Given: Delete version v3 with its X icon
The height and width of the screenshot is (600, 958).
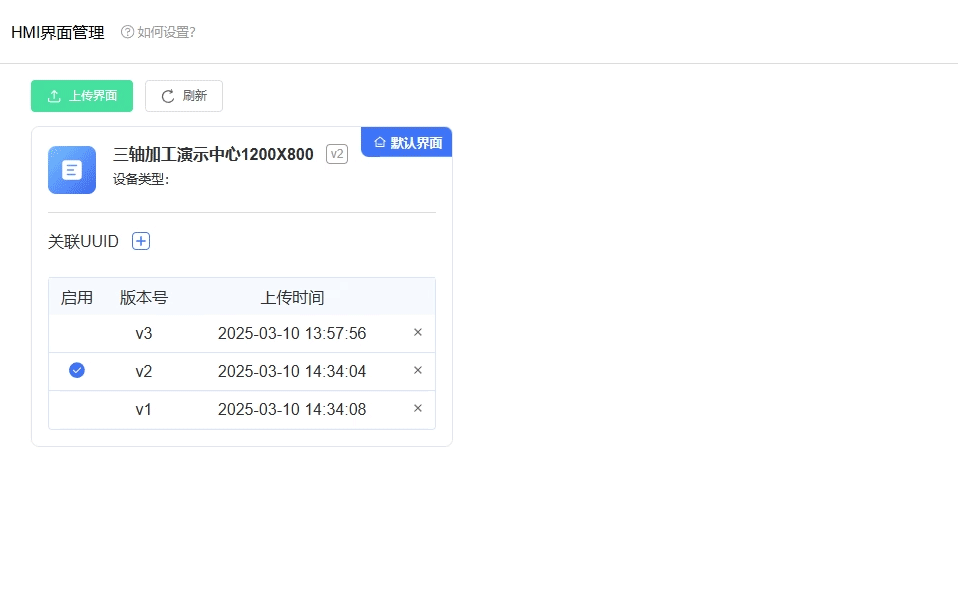Looking at the screenshot, I should pos(418,333).
